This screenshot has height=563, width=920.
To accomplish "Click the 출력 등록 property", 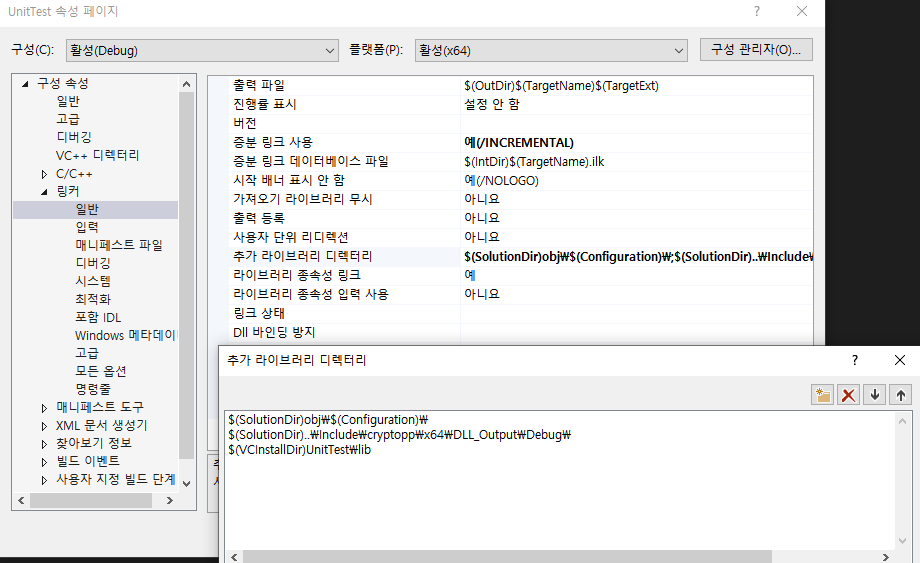I will click(259, 218).
